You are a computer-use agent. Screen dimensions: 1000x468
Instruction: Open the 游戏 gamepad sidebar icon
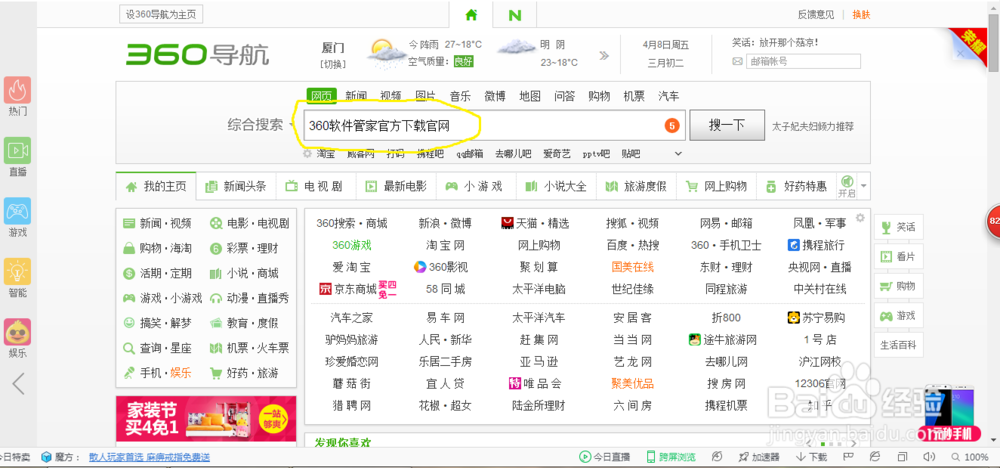(18, 211)
